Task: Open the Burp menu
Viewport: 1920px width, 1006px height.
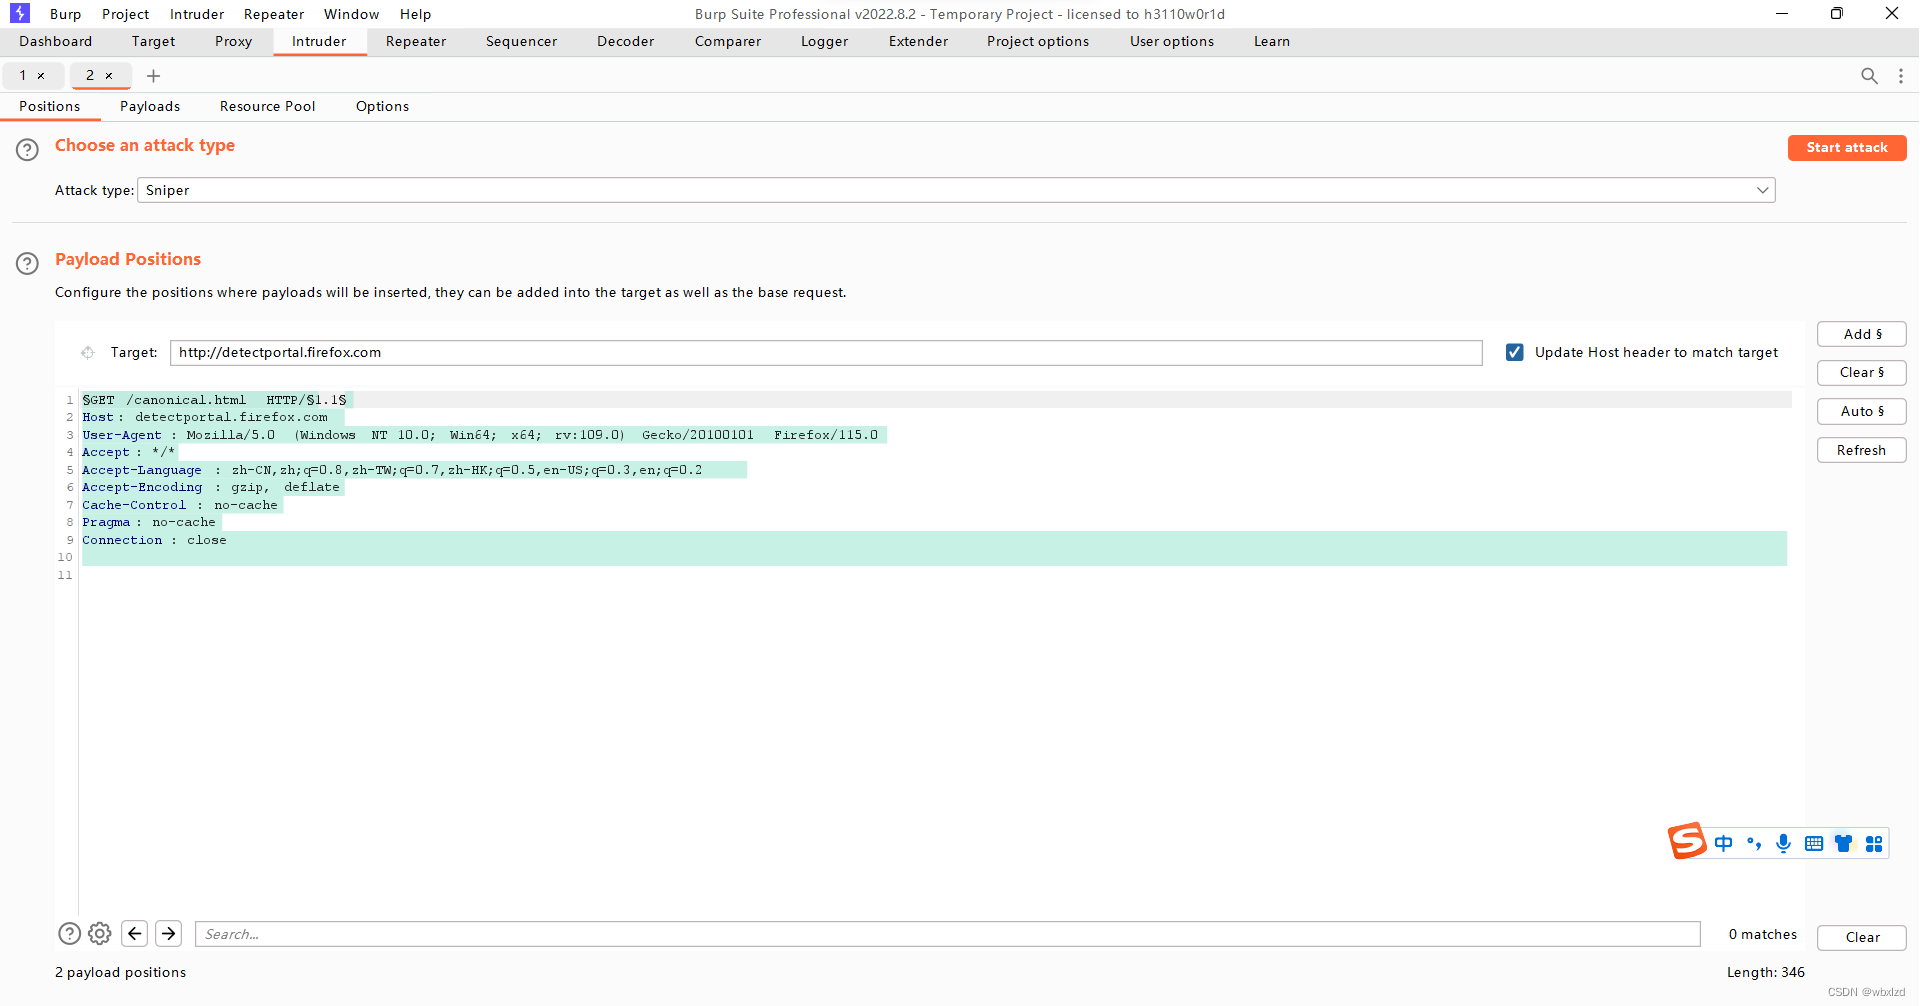Action: 65,14
